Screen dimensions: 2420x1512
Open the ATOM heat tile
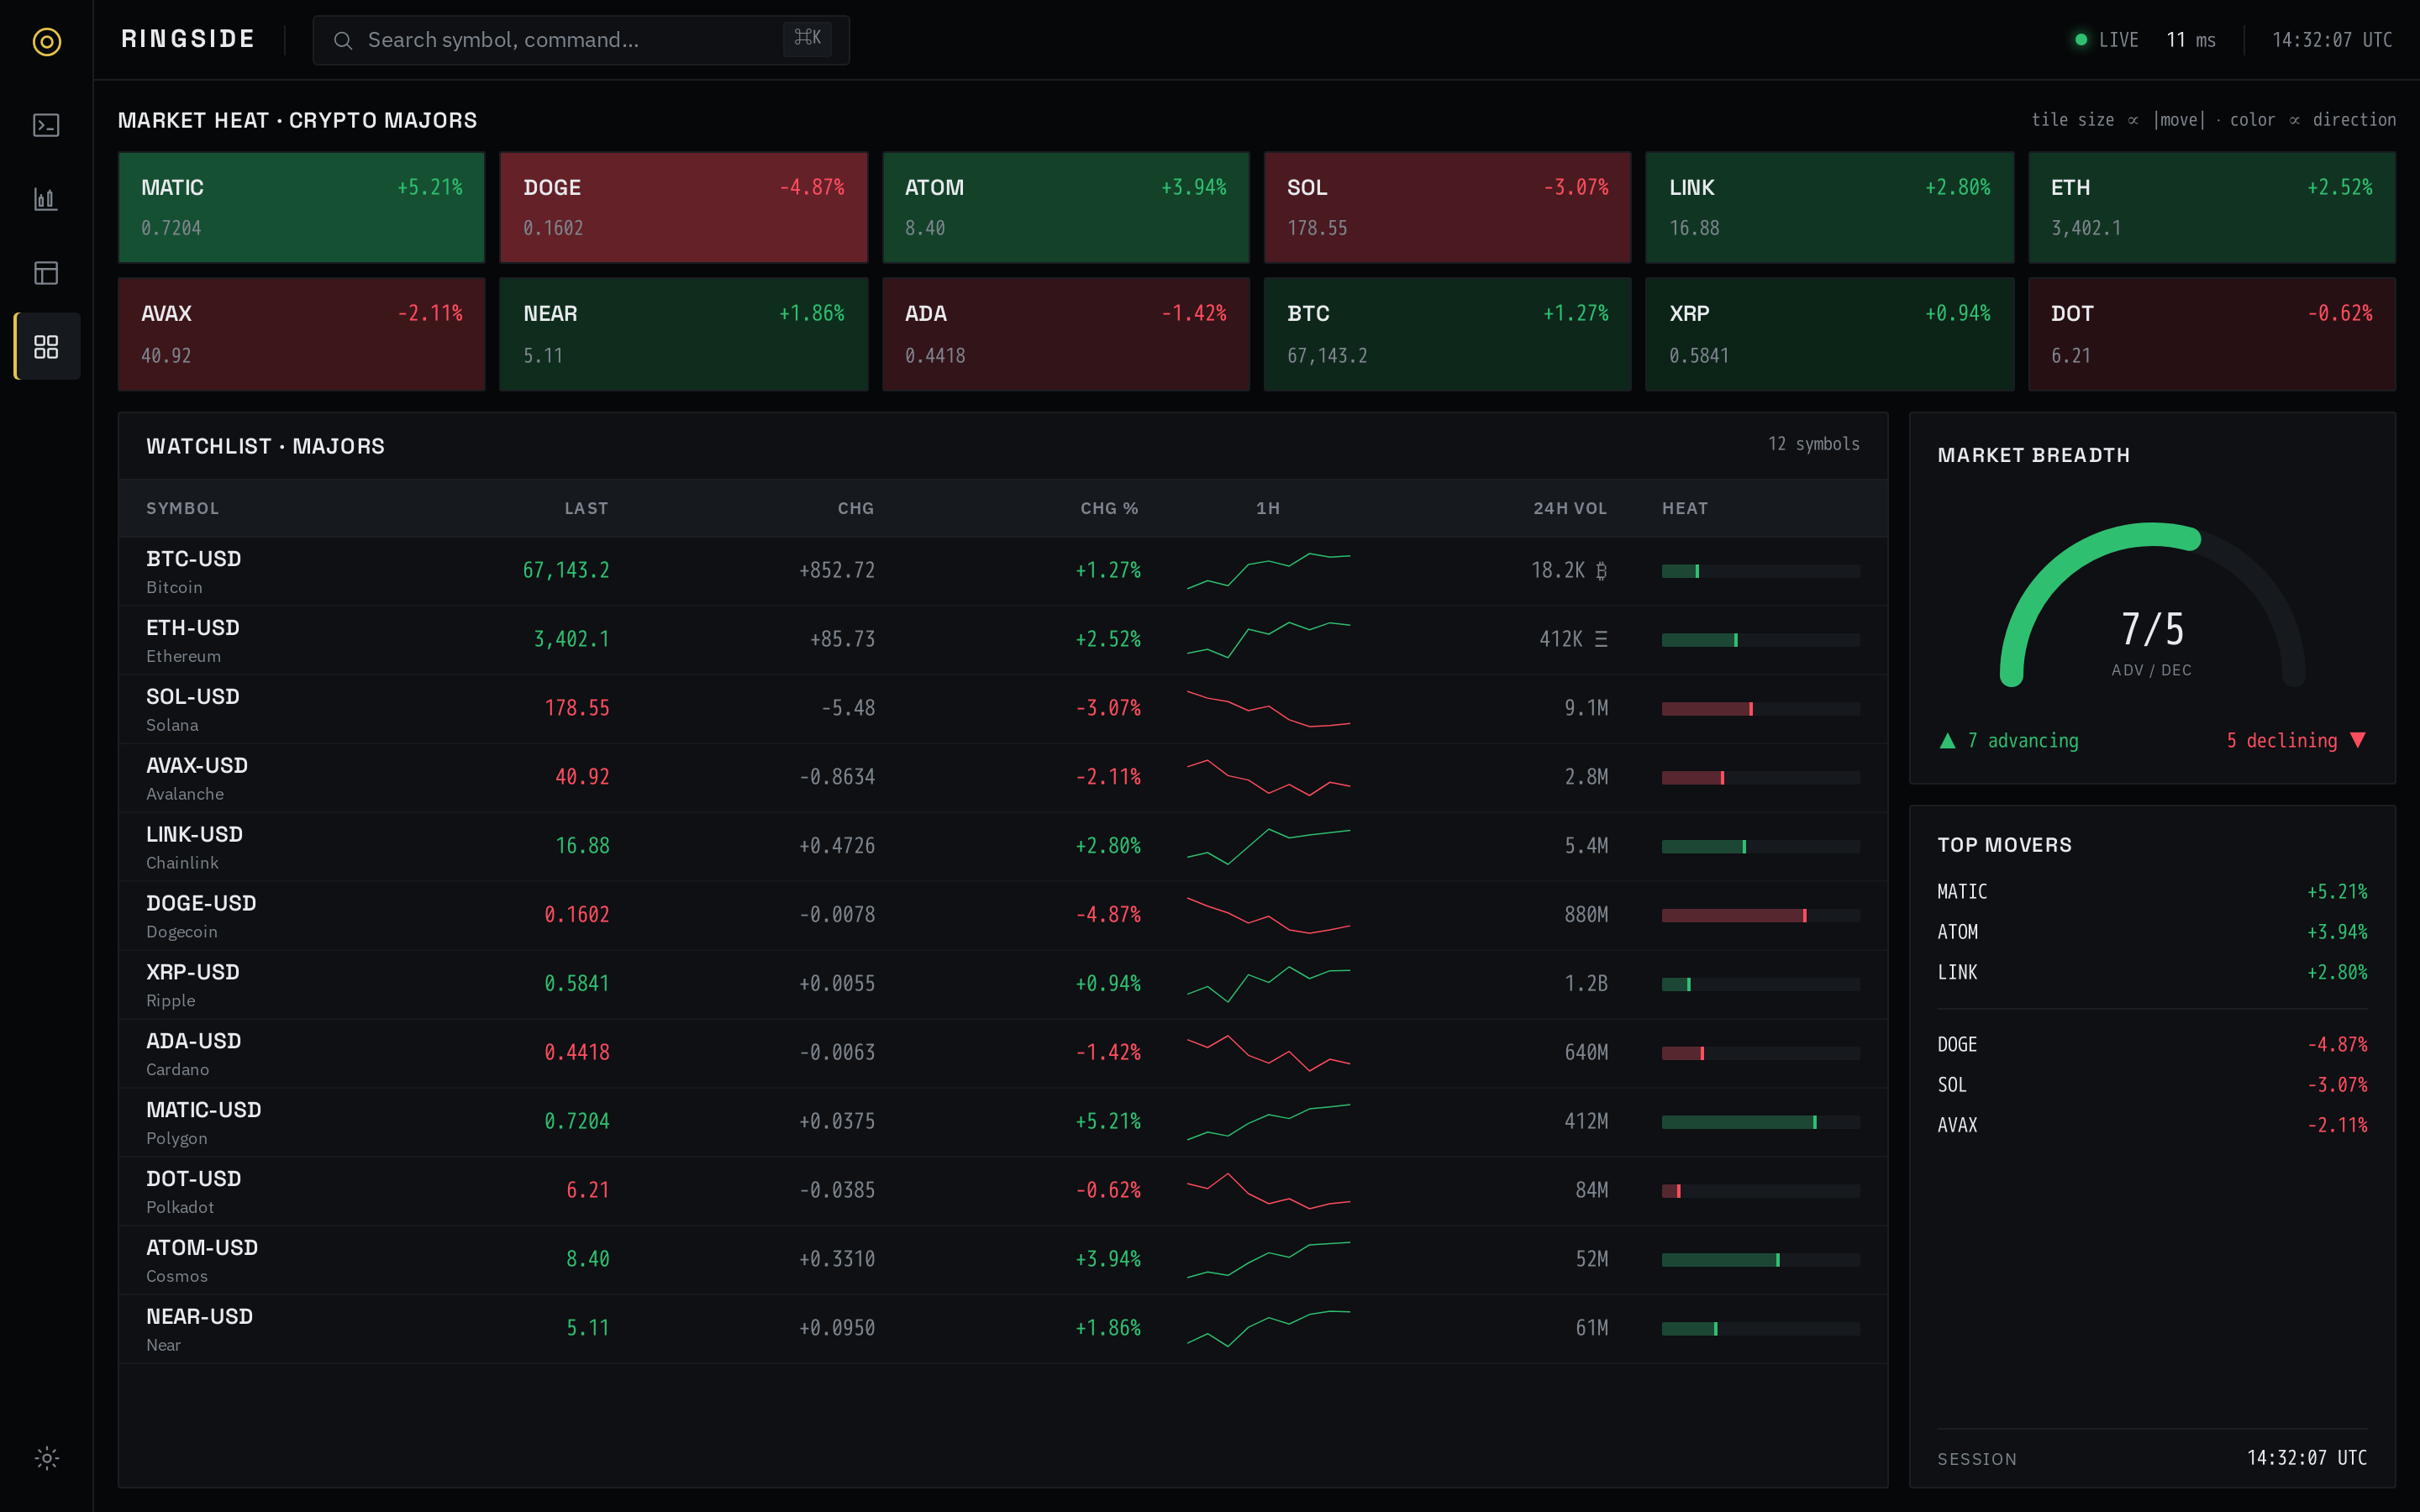click(1066, 207)
